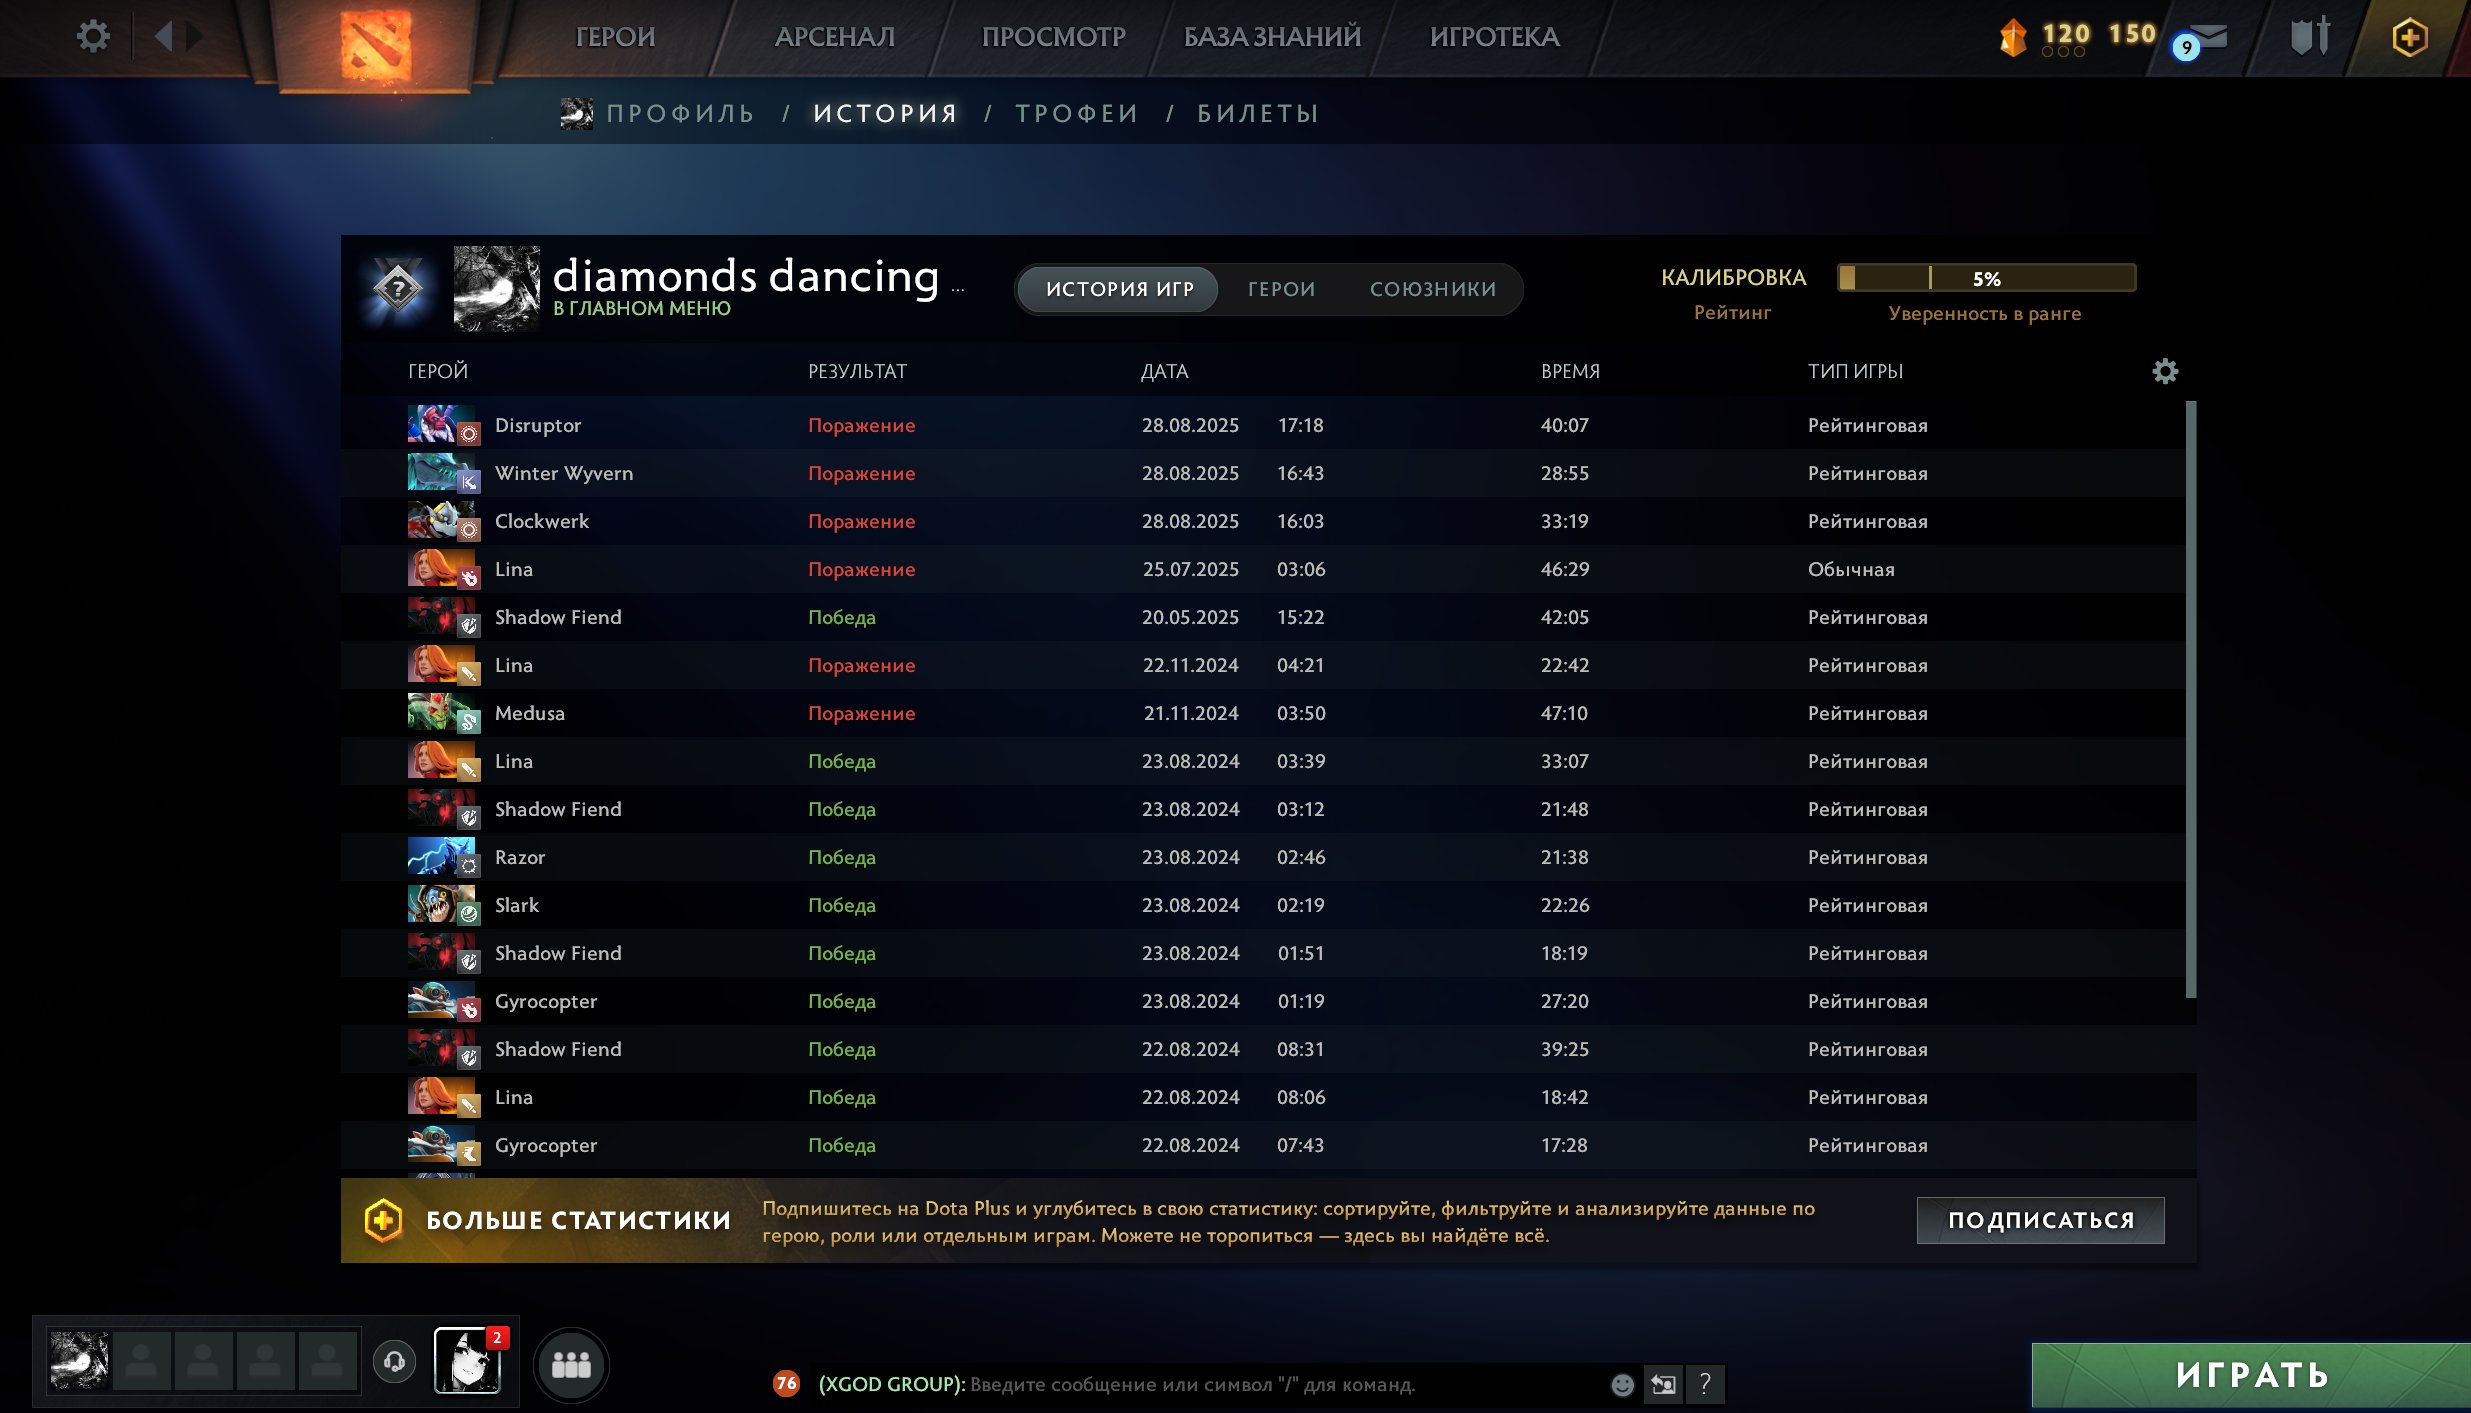The image size is (2471, 1413).
Task: Click the Dota Plus hexagon icon top right
Action: tap(2409, 38)
